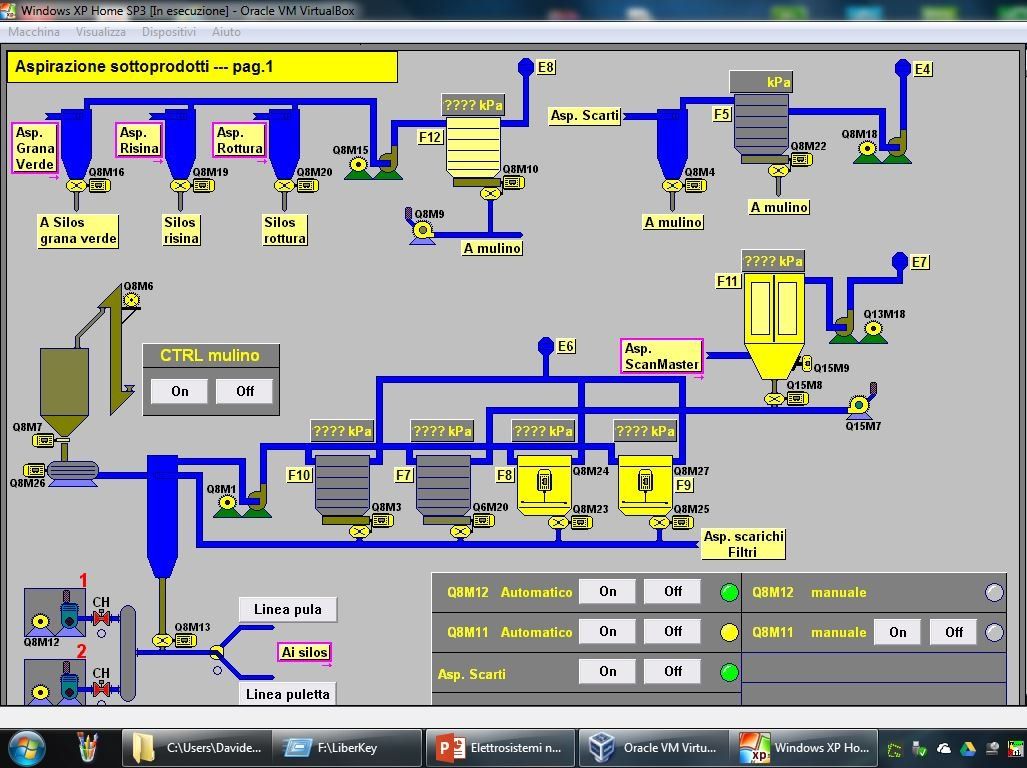Open the Dispositivi menu
Screen dimensions: 1027x768
coord(168,32)
